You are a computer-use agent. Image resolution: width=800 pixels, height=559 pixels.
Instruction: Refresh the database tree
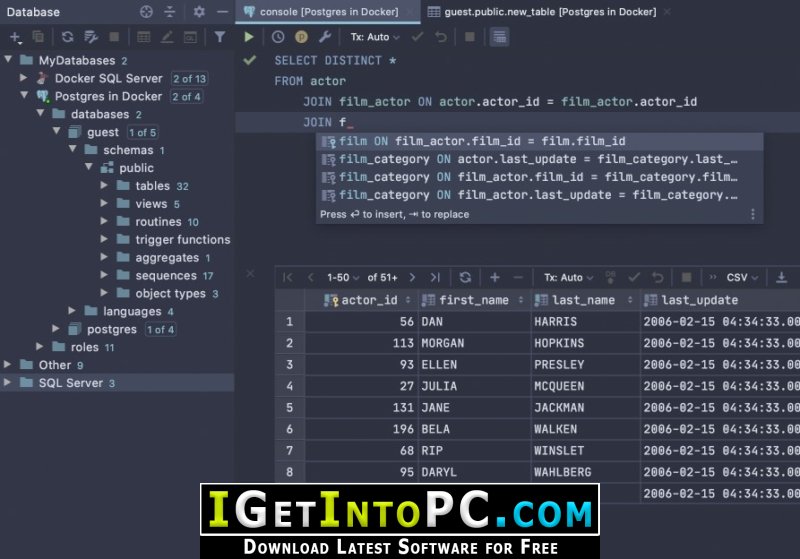(x=67, y=37)
